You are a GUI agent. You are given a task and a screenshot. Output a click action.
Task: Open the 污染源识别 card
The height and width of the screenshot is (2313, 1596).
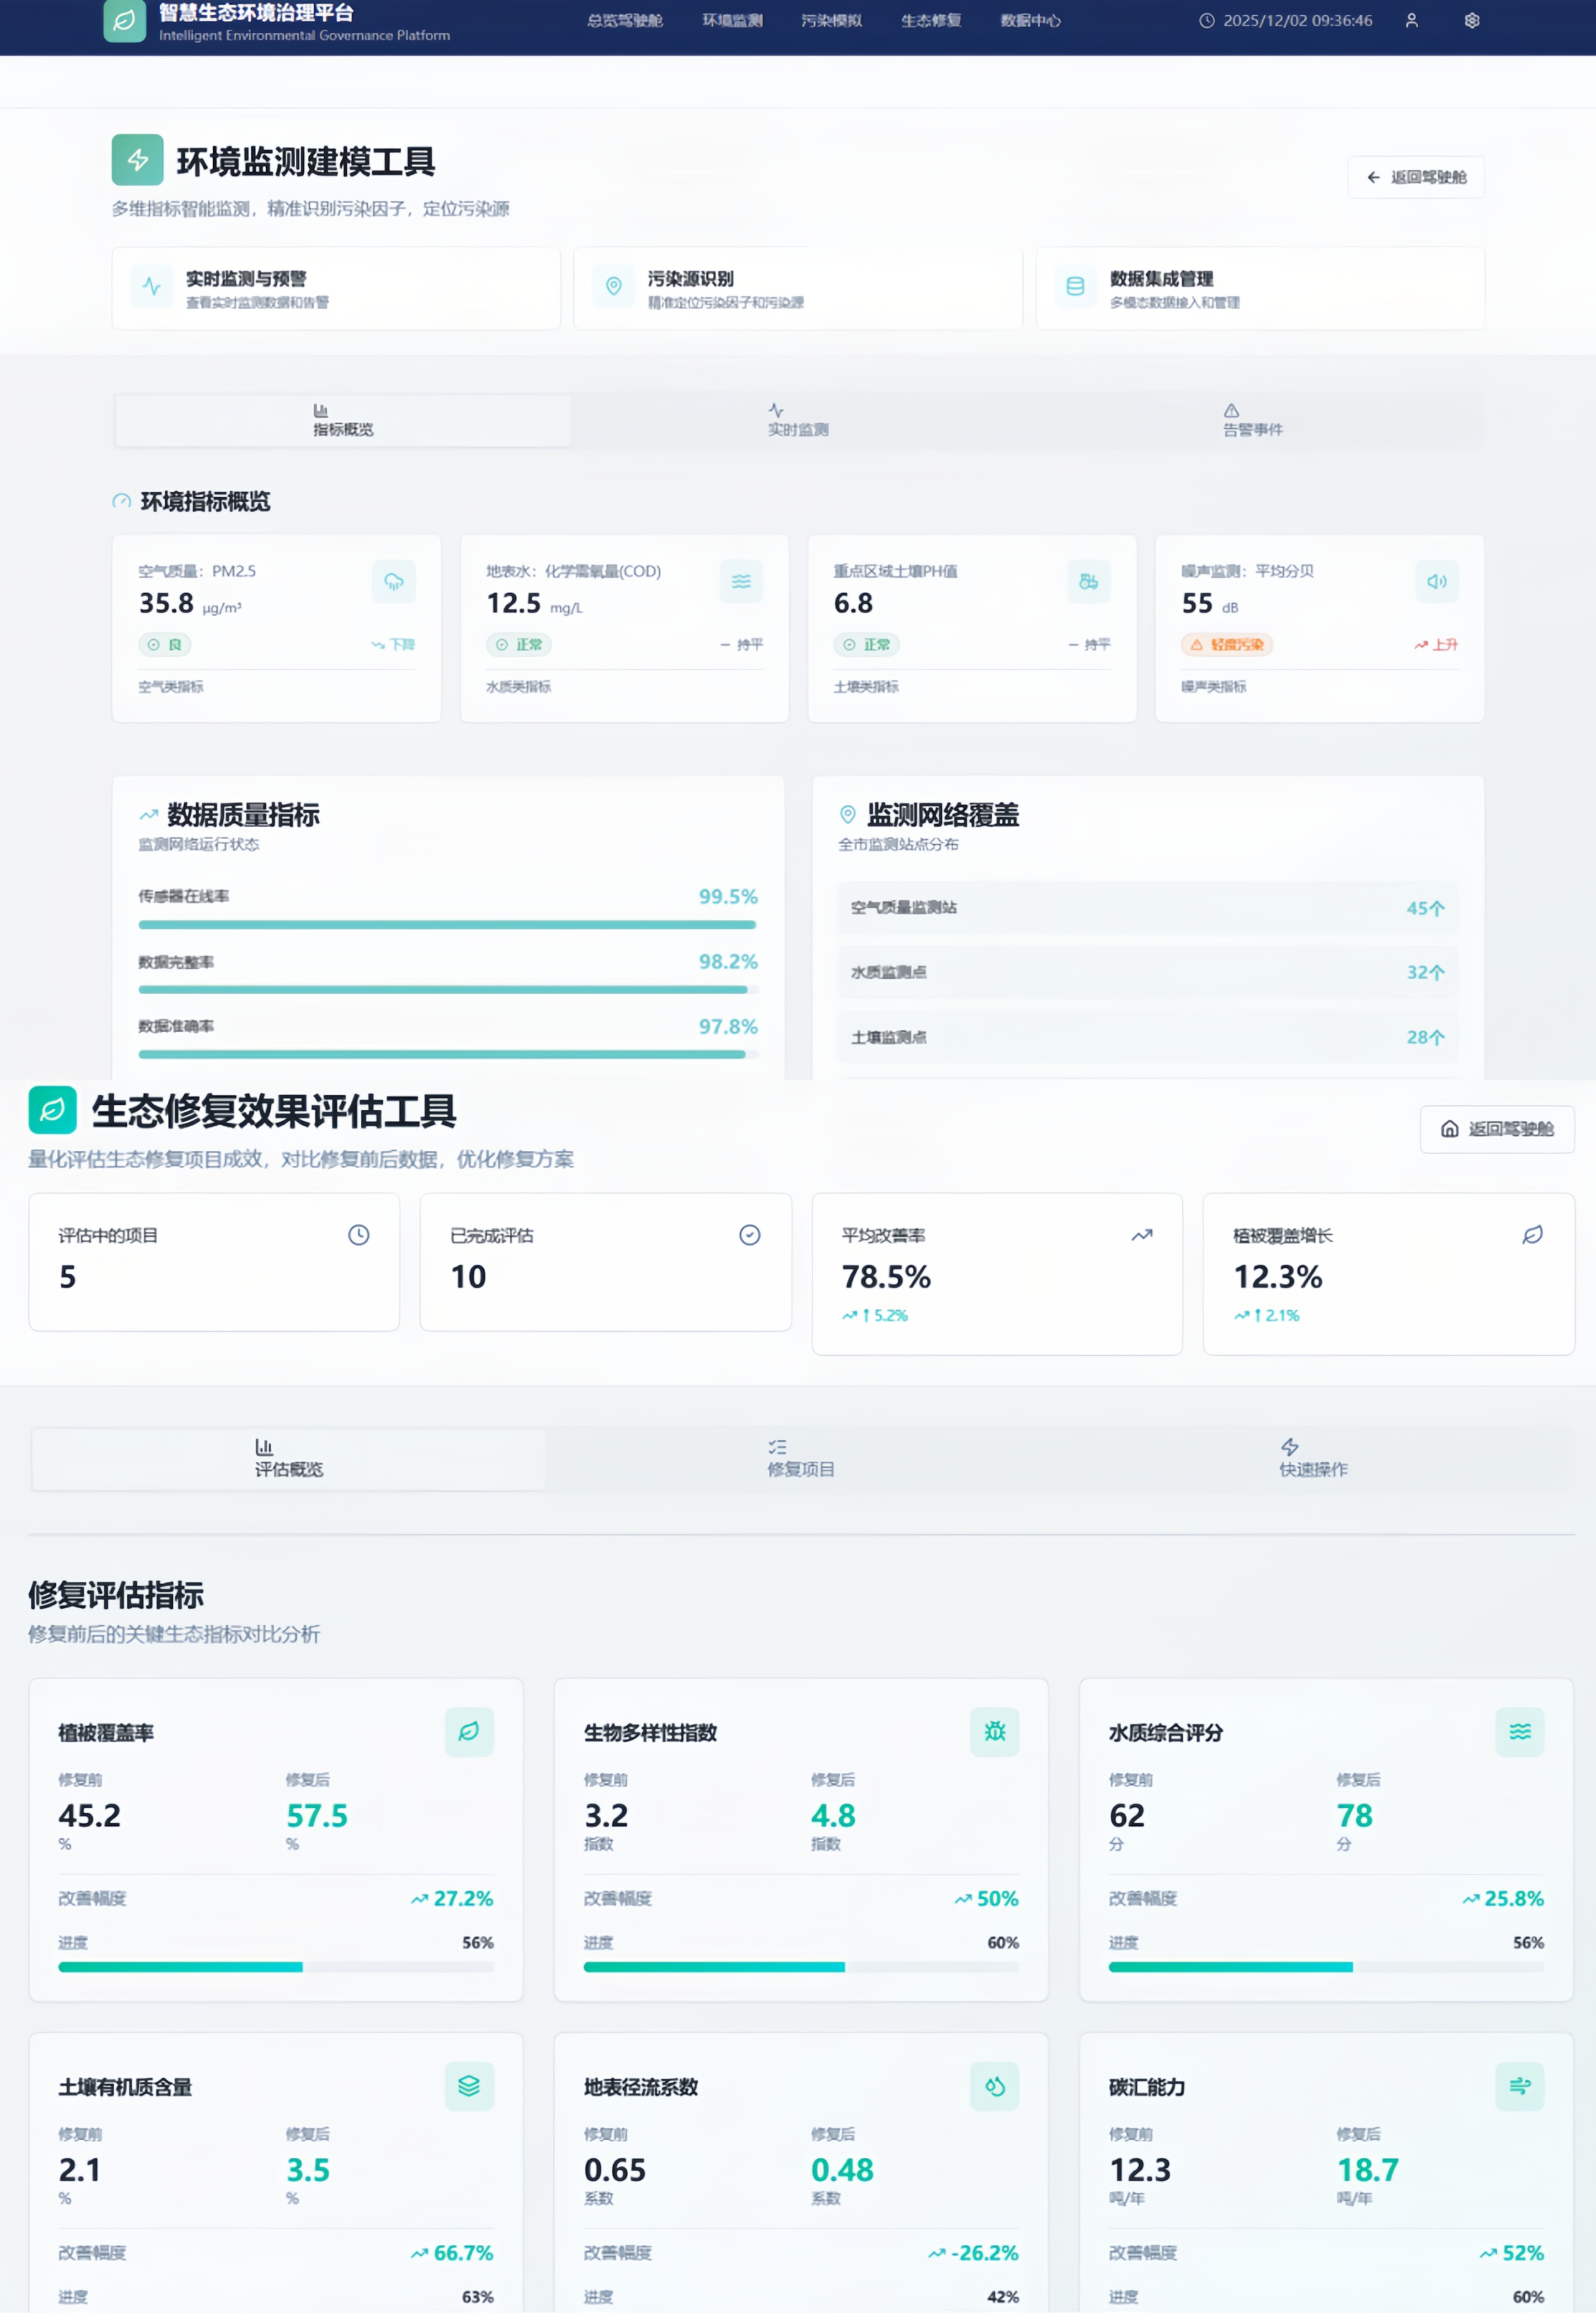tap(797, 288)
